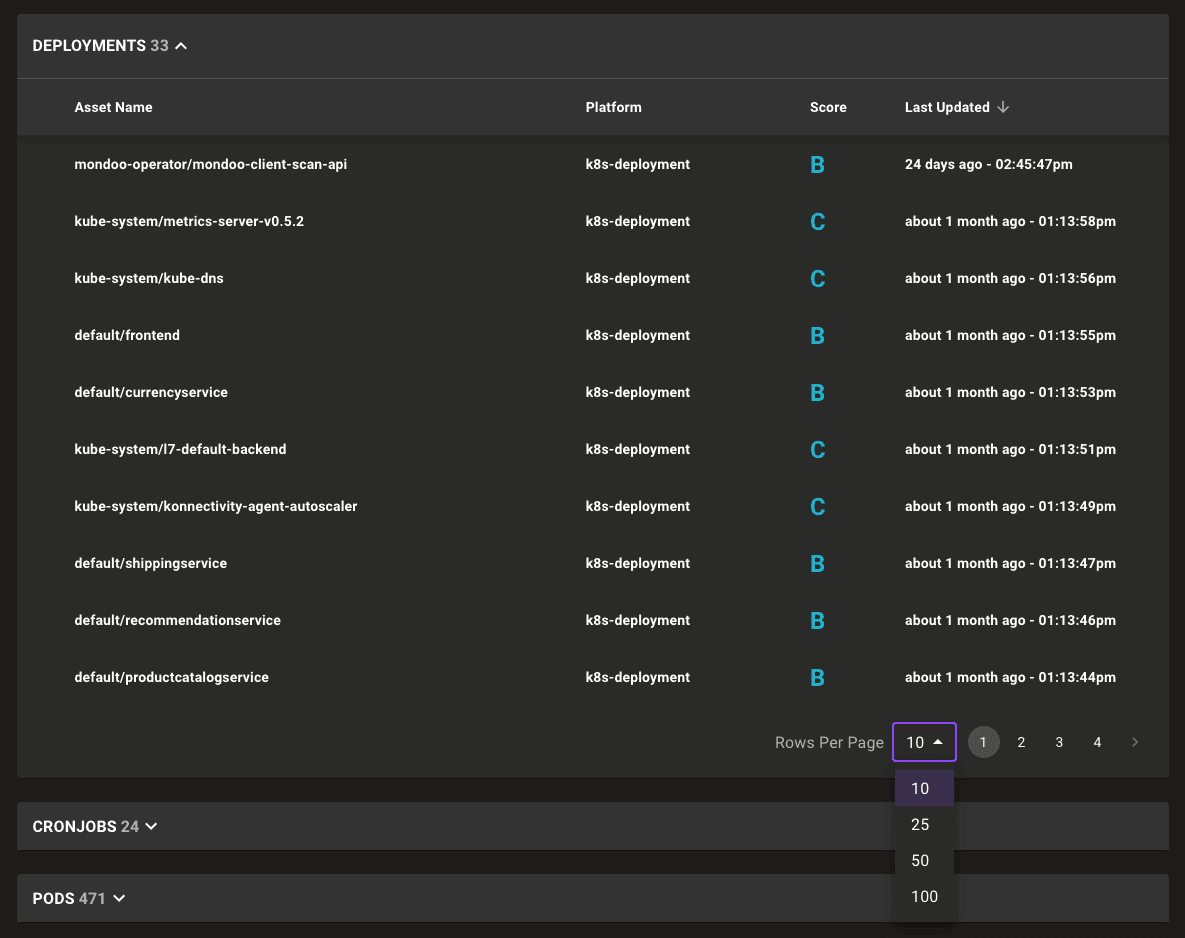
Task: Click the B score badge for default/currencyservice
Action: [x=817, y=392]
